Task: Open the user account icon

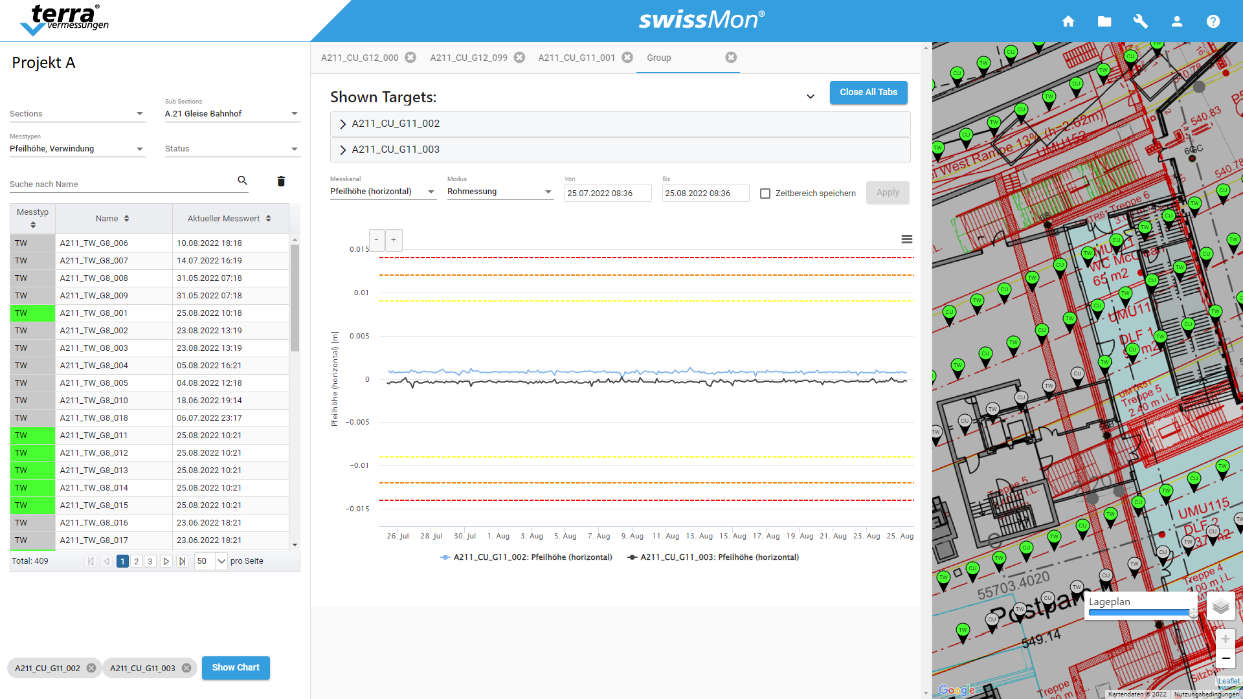Action: (1177, 21)
